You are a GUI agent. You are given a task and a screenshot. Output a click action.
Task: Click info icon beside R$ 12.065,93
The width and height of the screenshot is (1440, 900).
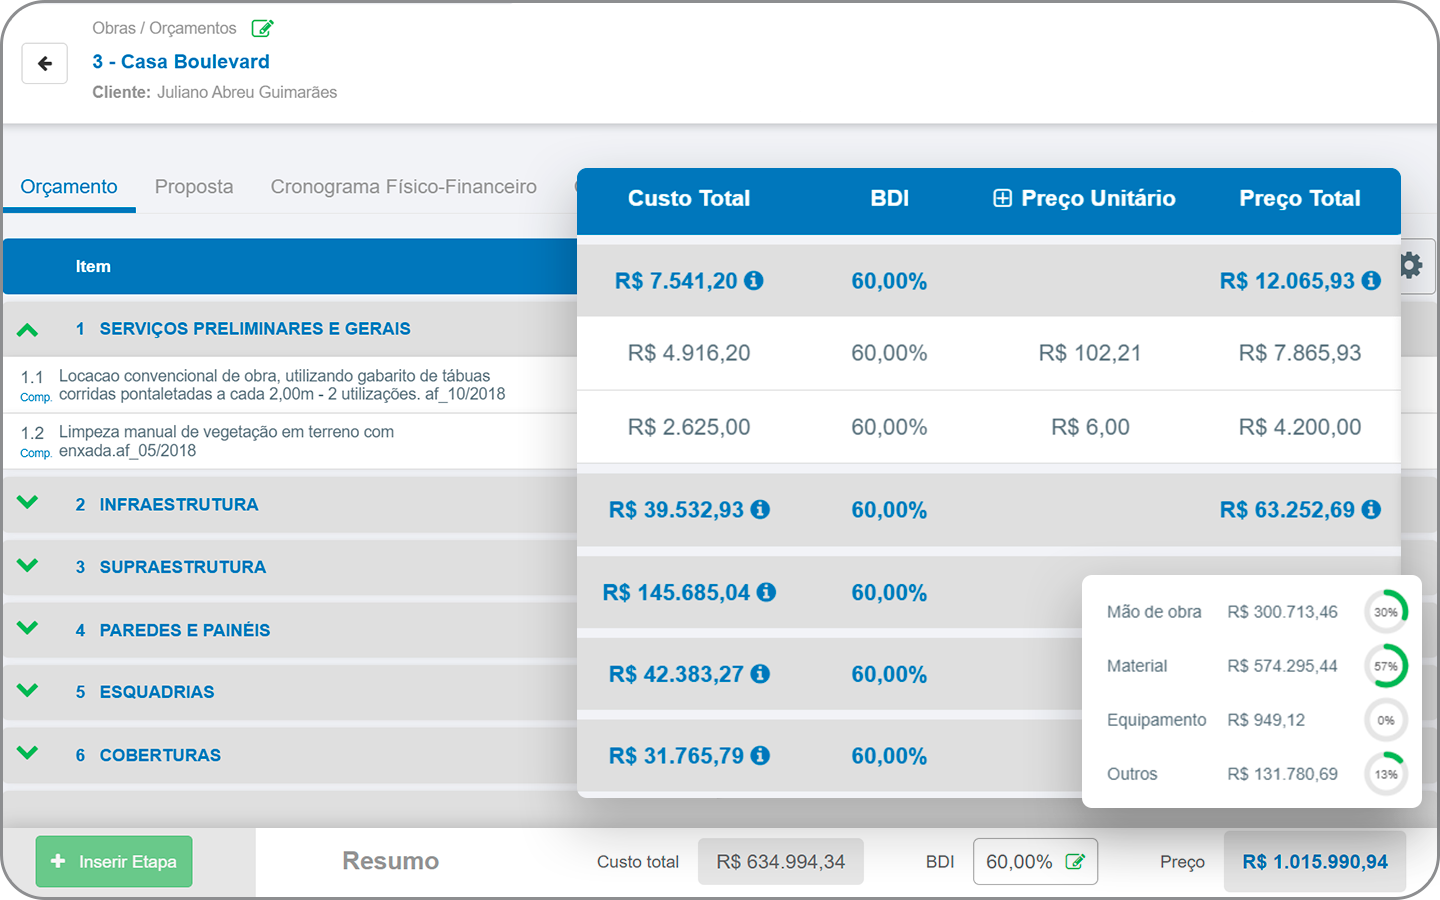point(1371,281)
